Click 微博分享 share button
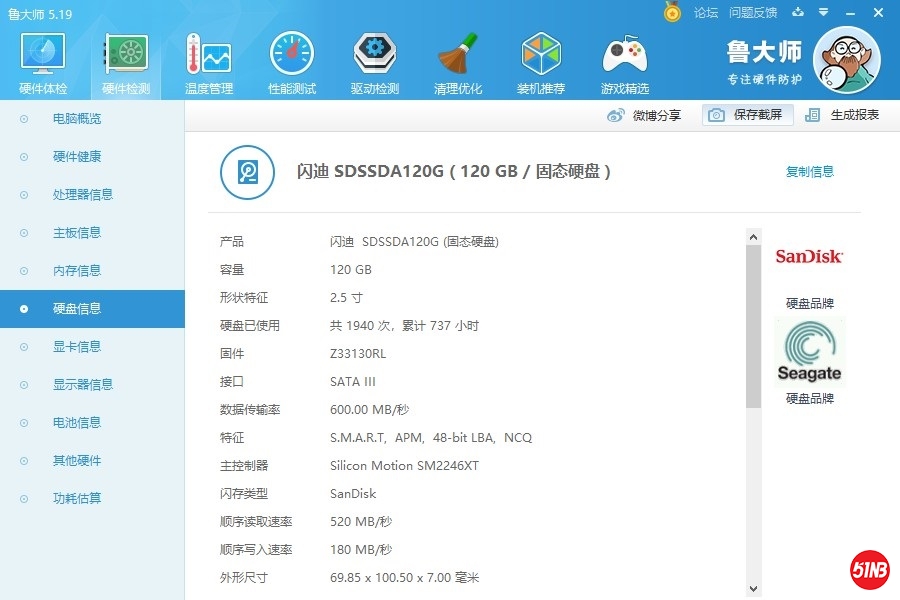Viewport: 900px width, 600px height. [644, 115]
